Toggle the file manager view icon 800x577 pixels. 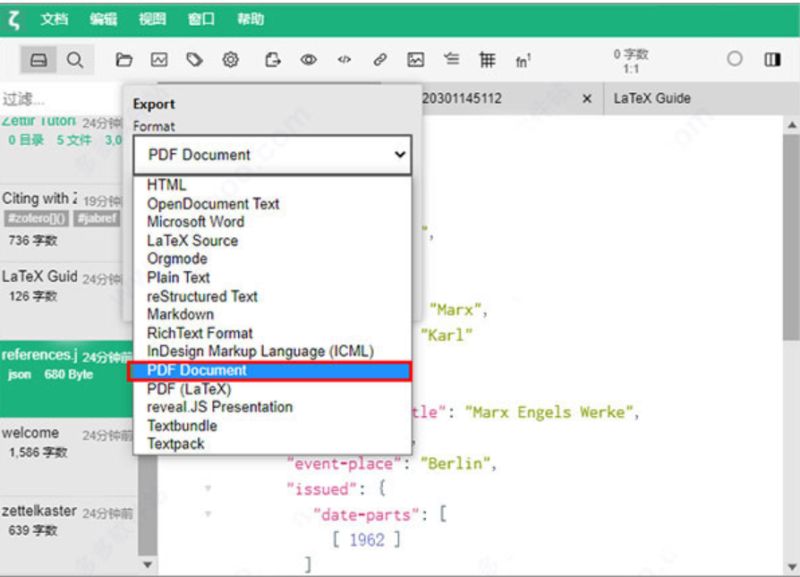(39, 60)
